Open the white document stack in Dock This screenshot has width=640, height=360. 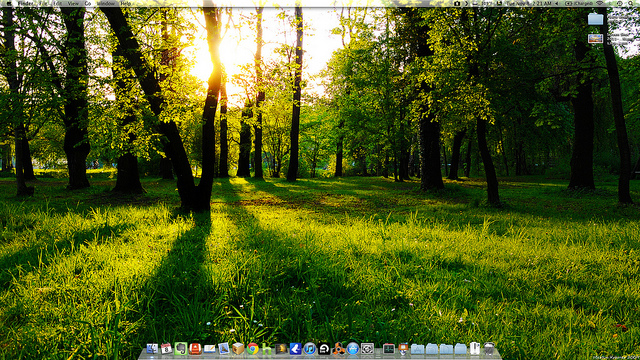(475, 349)
